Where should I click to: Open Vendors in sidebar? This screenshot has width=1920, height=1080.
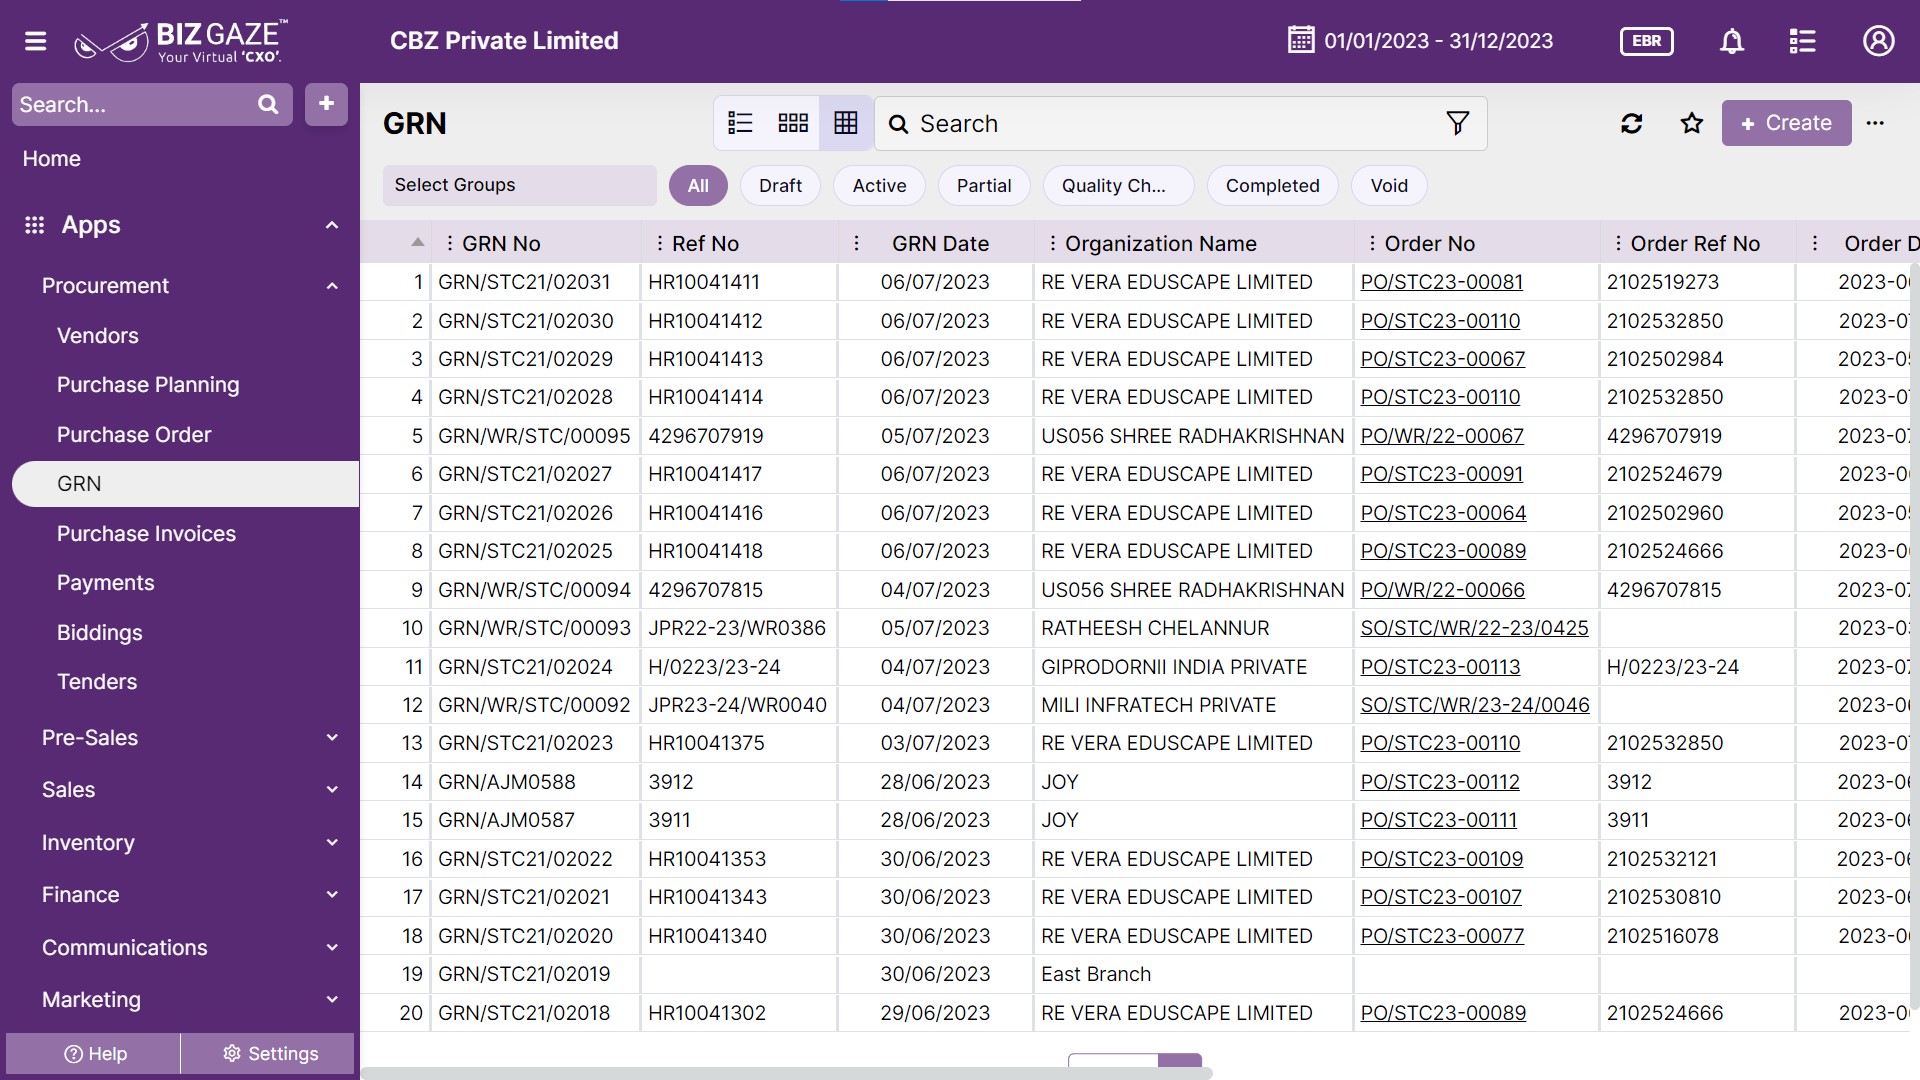coord(98,336)
